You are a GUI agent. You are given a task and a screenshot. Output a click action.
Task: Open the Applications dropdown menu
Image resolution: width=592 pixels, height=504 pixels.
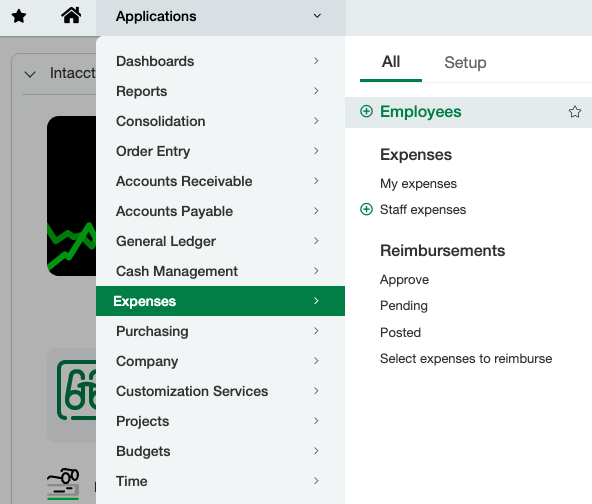point(220,16)
